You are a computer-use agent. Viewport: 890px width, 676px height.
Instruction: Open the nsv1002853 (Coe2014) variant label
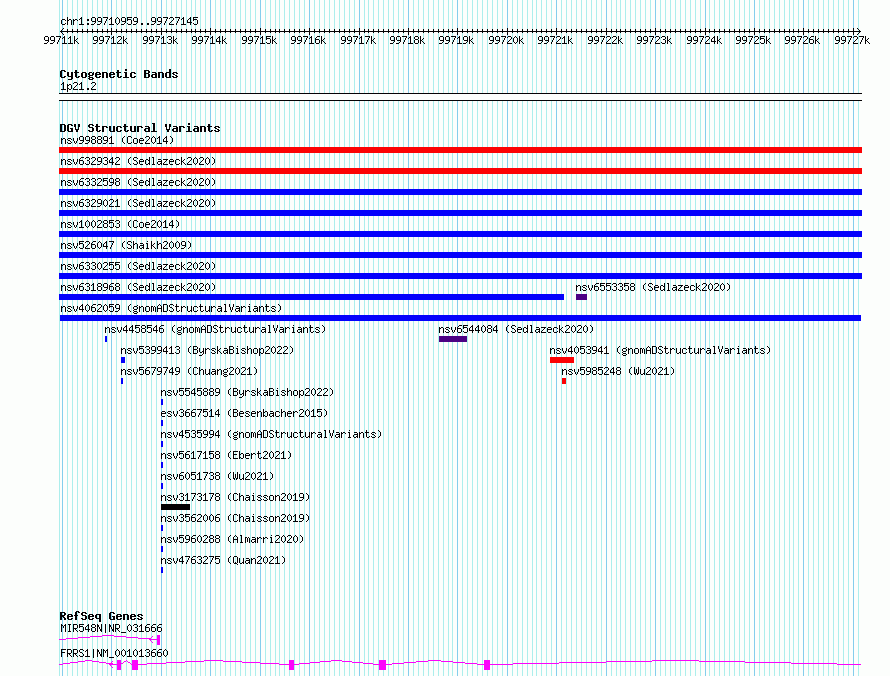[x=120, y=224]
